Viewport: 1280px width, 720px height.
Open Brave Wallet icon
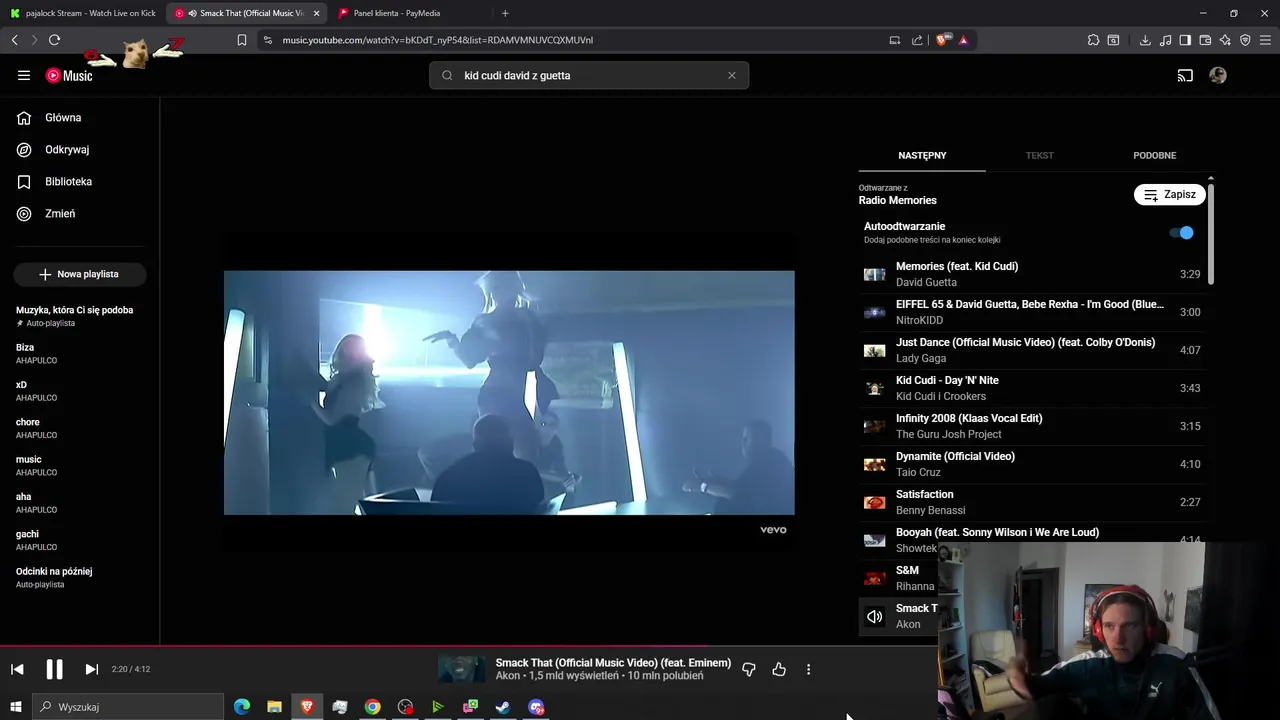1205,40
